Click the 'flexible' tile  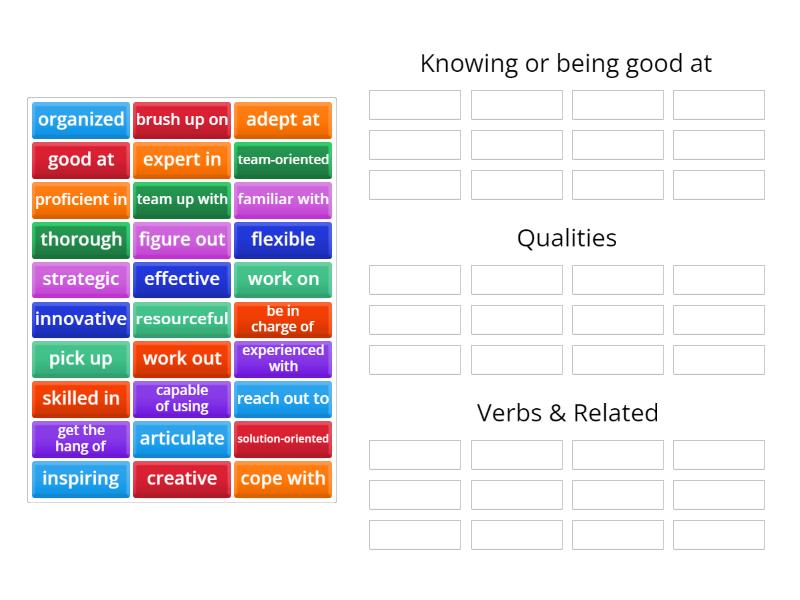click(x=283, y=240)
